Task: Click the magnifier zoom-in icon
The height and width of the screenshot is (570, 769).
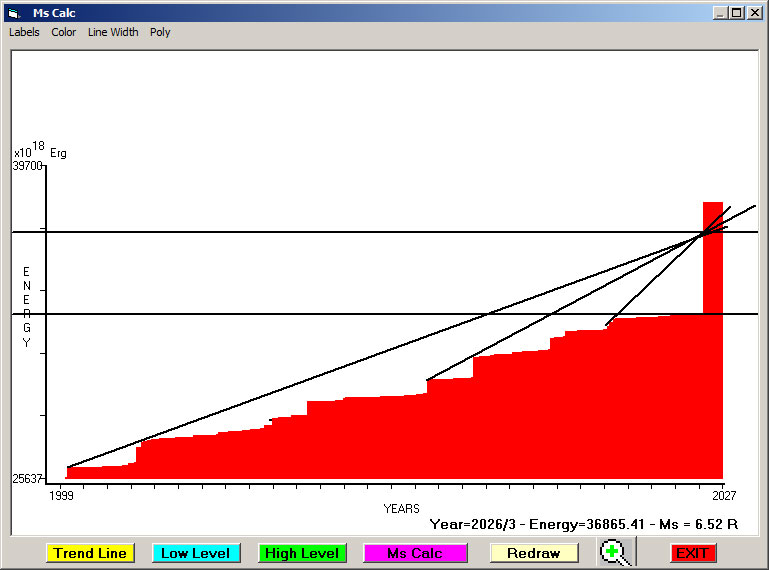Action: (x=616, y=552)
